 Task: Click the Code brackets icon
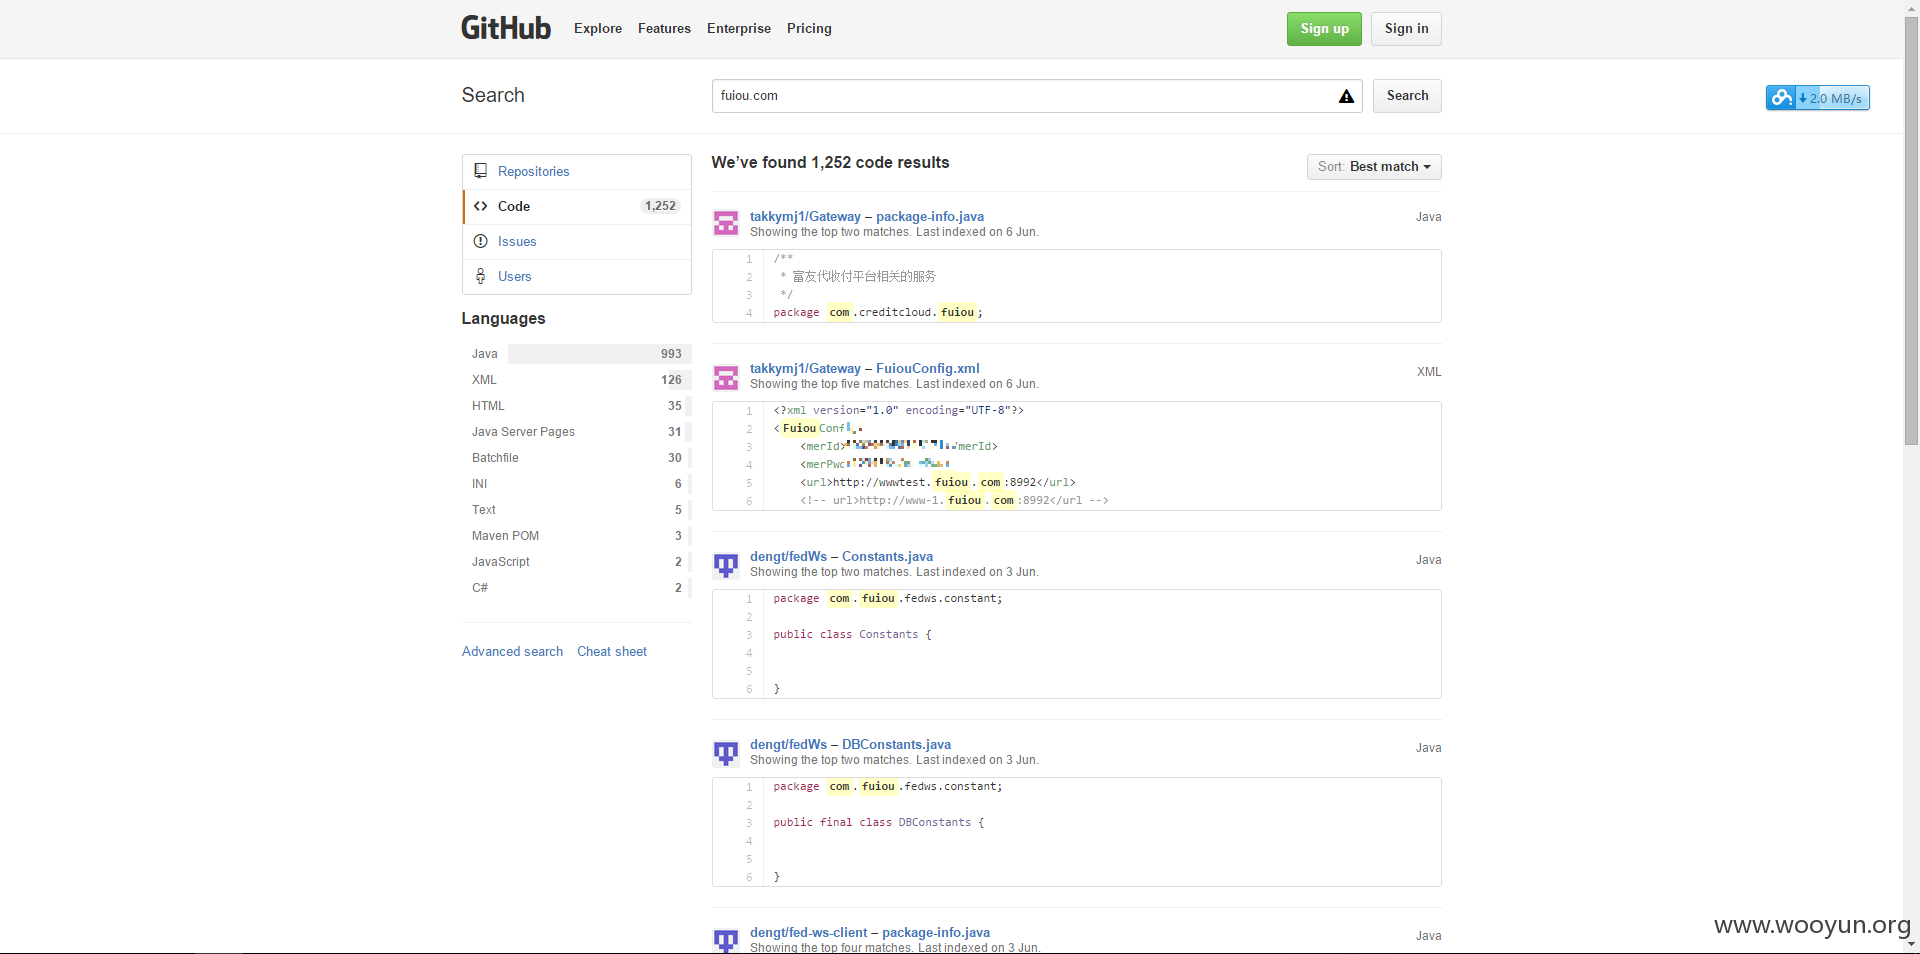pyautogui.click(x=481, y=206)
